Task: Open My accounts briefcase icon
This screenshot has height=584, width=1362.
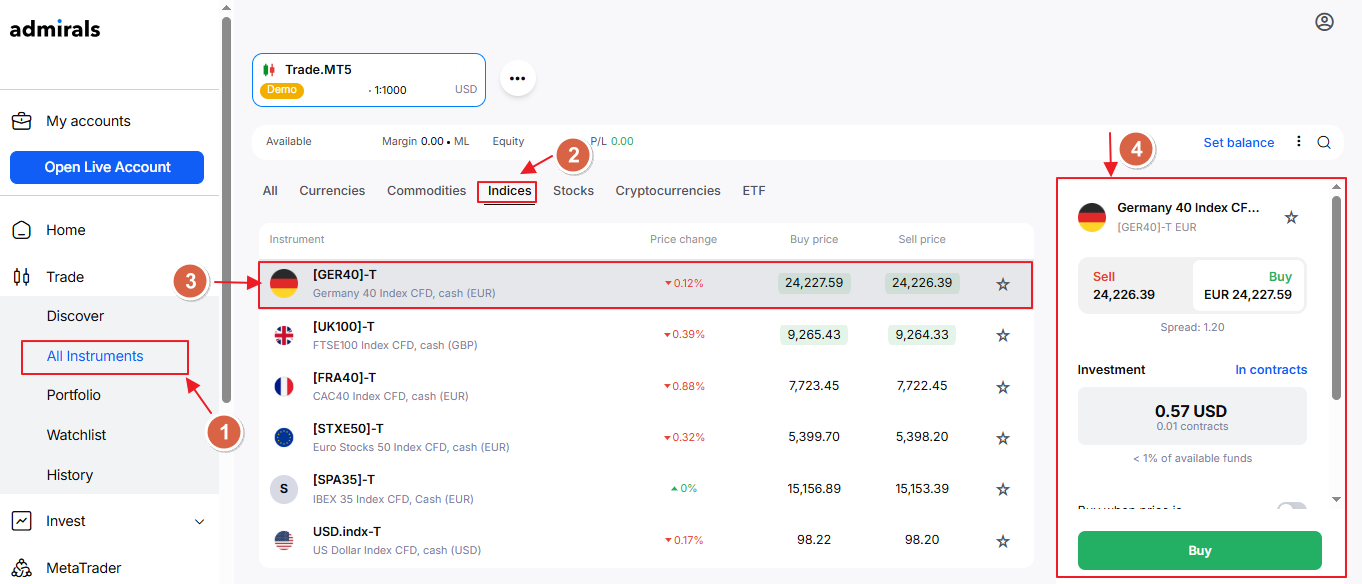Action: pos(21,121)
